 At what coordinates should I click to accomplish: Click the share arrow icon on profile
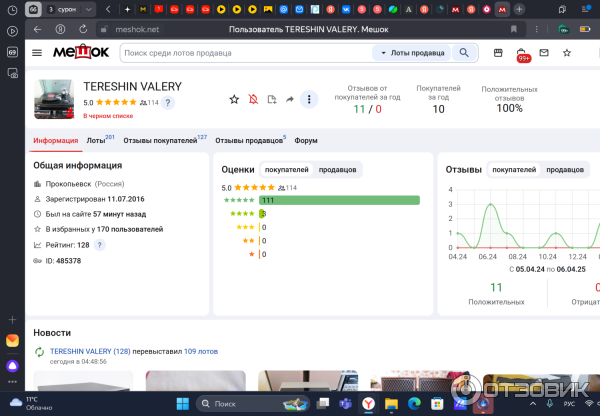tap(289, 99)
